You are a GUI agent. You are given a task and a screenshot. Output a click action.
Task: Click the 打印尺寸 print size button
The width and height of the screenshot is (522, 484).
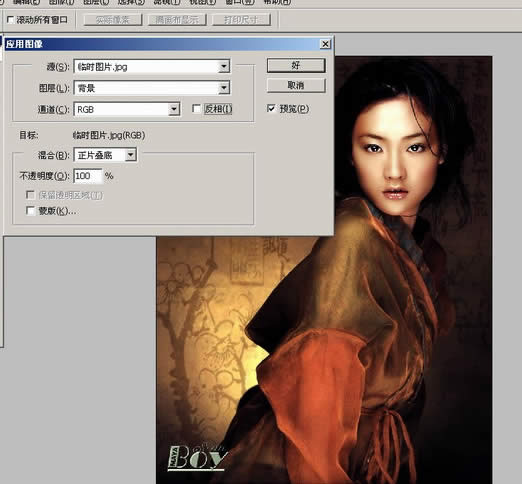(x=241, y=20)
